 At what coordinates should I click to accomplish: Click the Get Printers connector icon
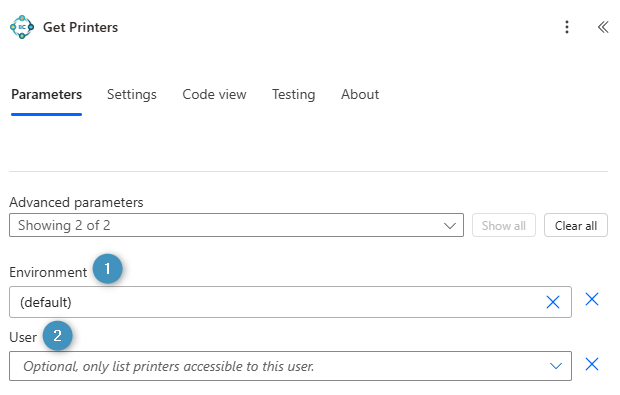22,27
